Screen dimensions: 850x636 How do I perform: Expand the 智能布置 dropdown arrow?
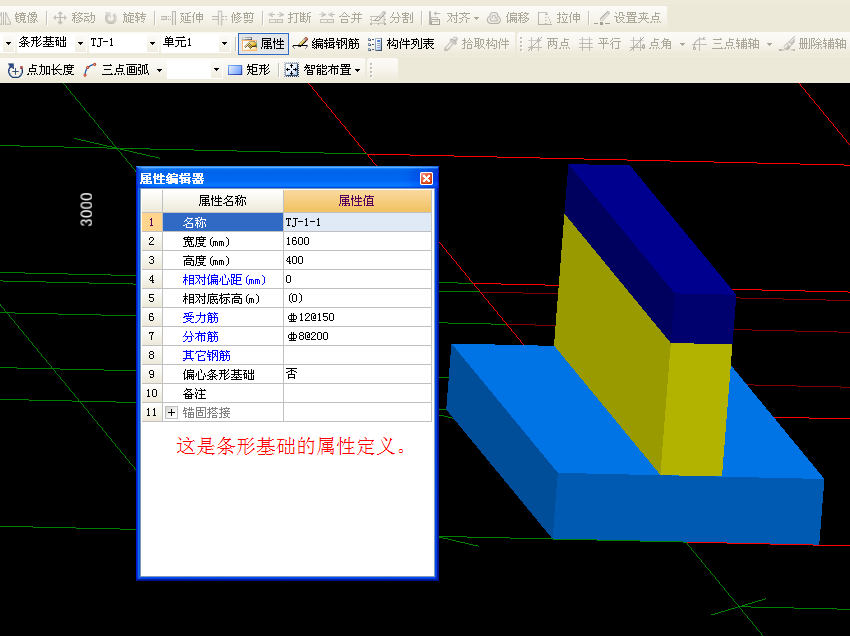click(357, 70)
